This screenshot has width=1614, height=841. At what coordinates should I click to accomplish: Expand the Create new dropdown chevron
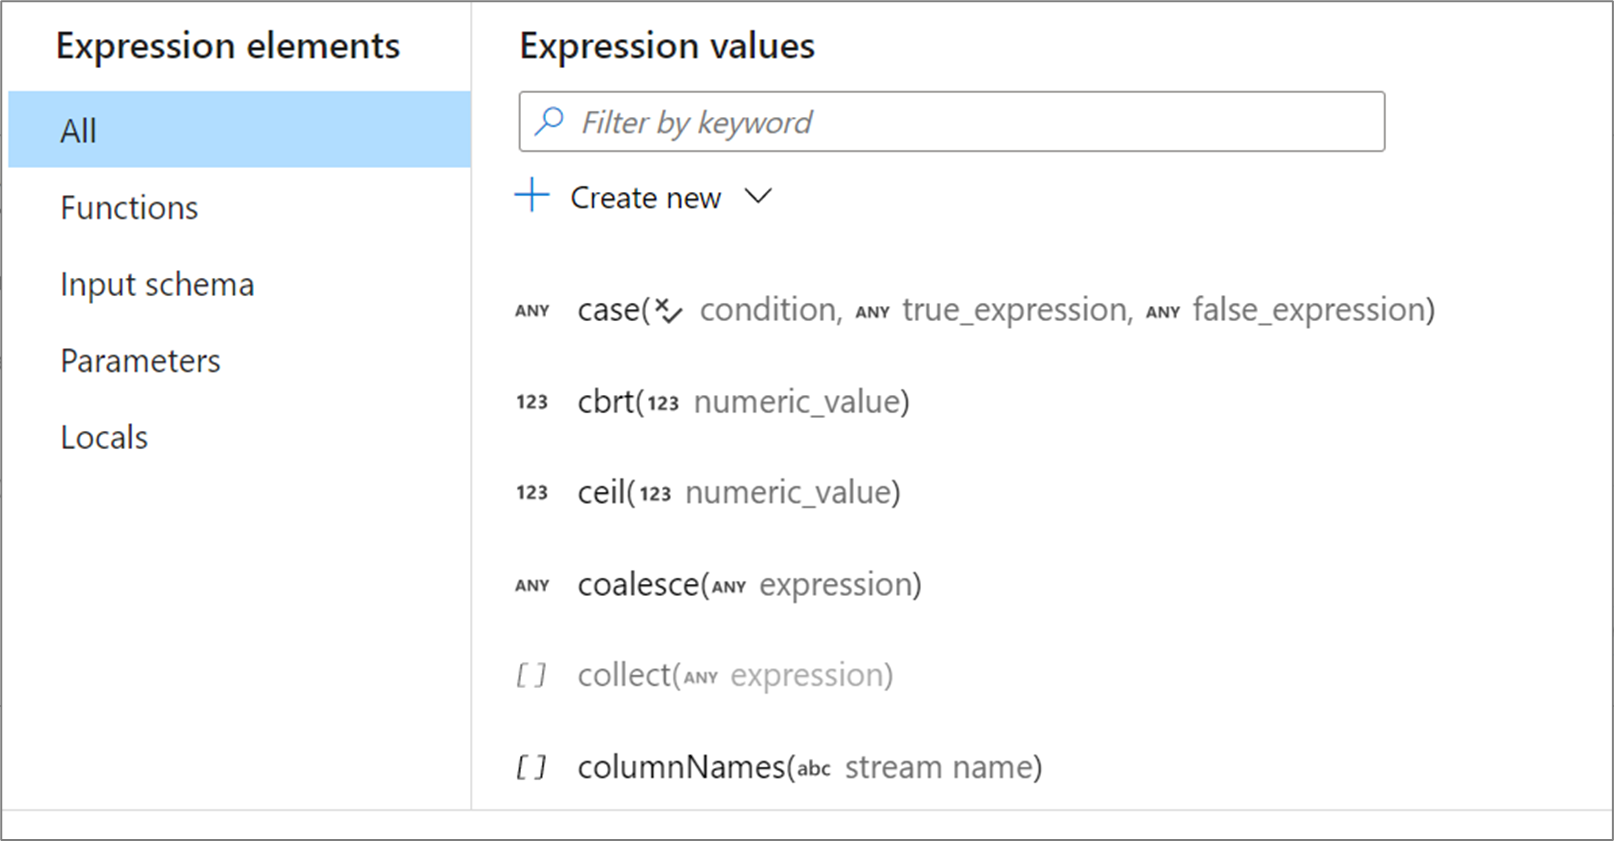point(759,196)
